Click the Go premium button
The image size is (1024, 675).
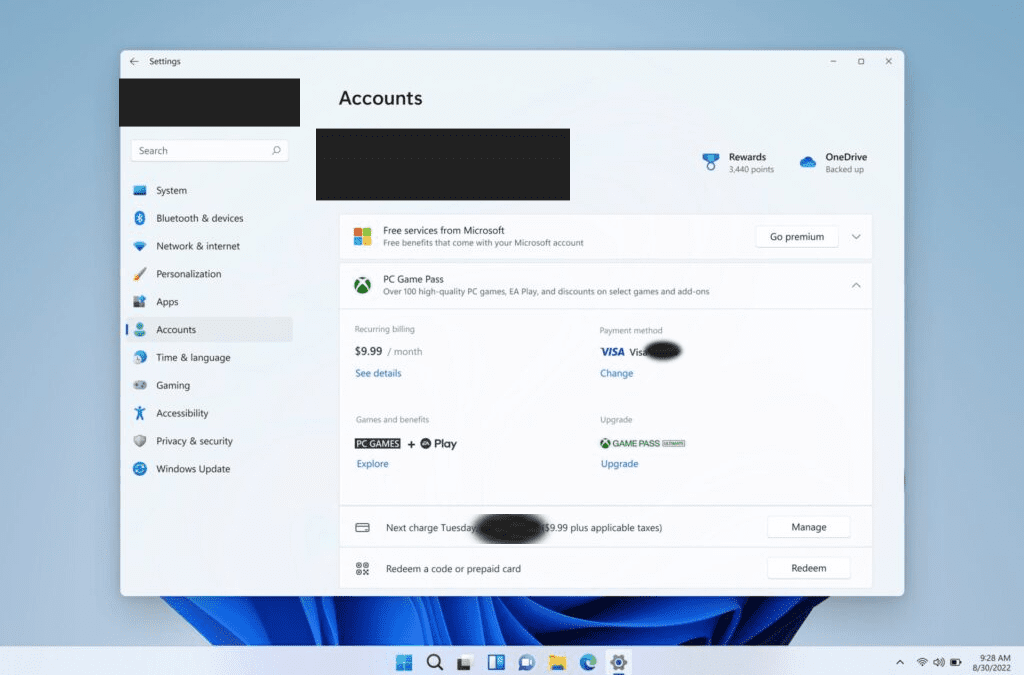click(797, 237)
